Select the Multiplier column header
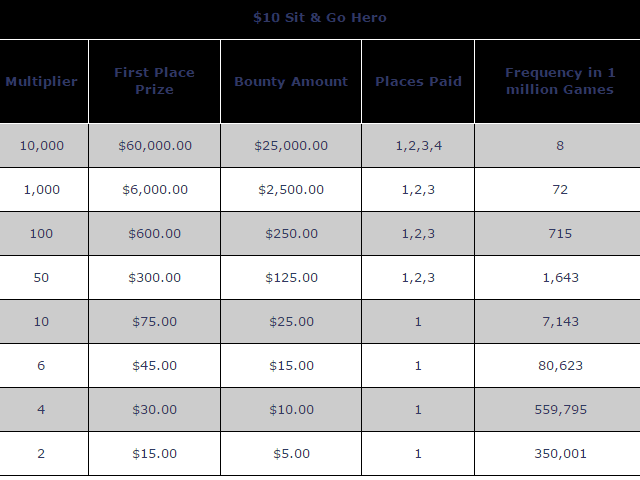The image size is (640, 480). [42, 82]
